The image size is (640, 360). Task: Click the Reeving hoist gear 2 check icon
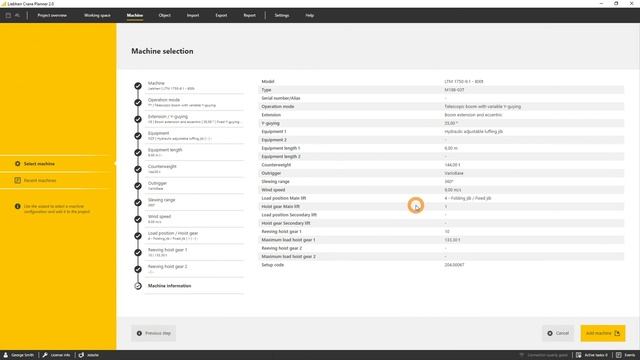pyautogui.click(x=138, y=269)
